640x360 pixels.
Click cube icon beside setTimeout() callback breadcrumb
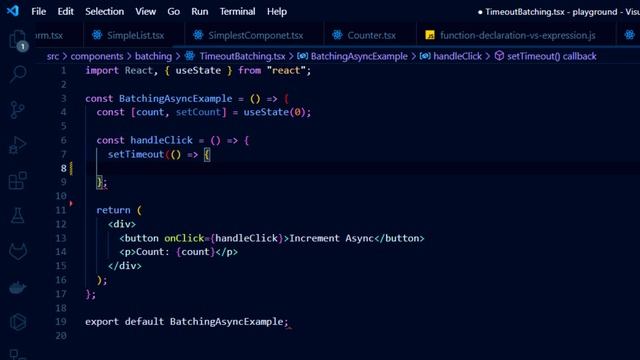[499, 56]
